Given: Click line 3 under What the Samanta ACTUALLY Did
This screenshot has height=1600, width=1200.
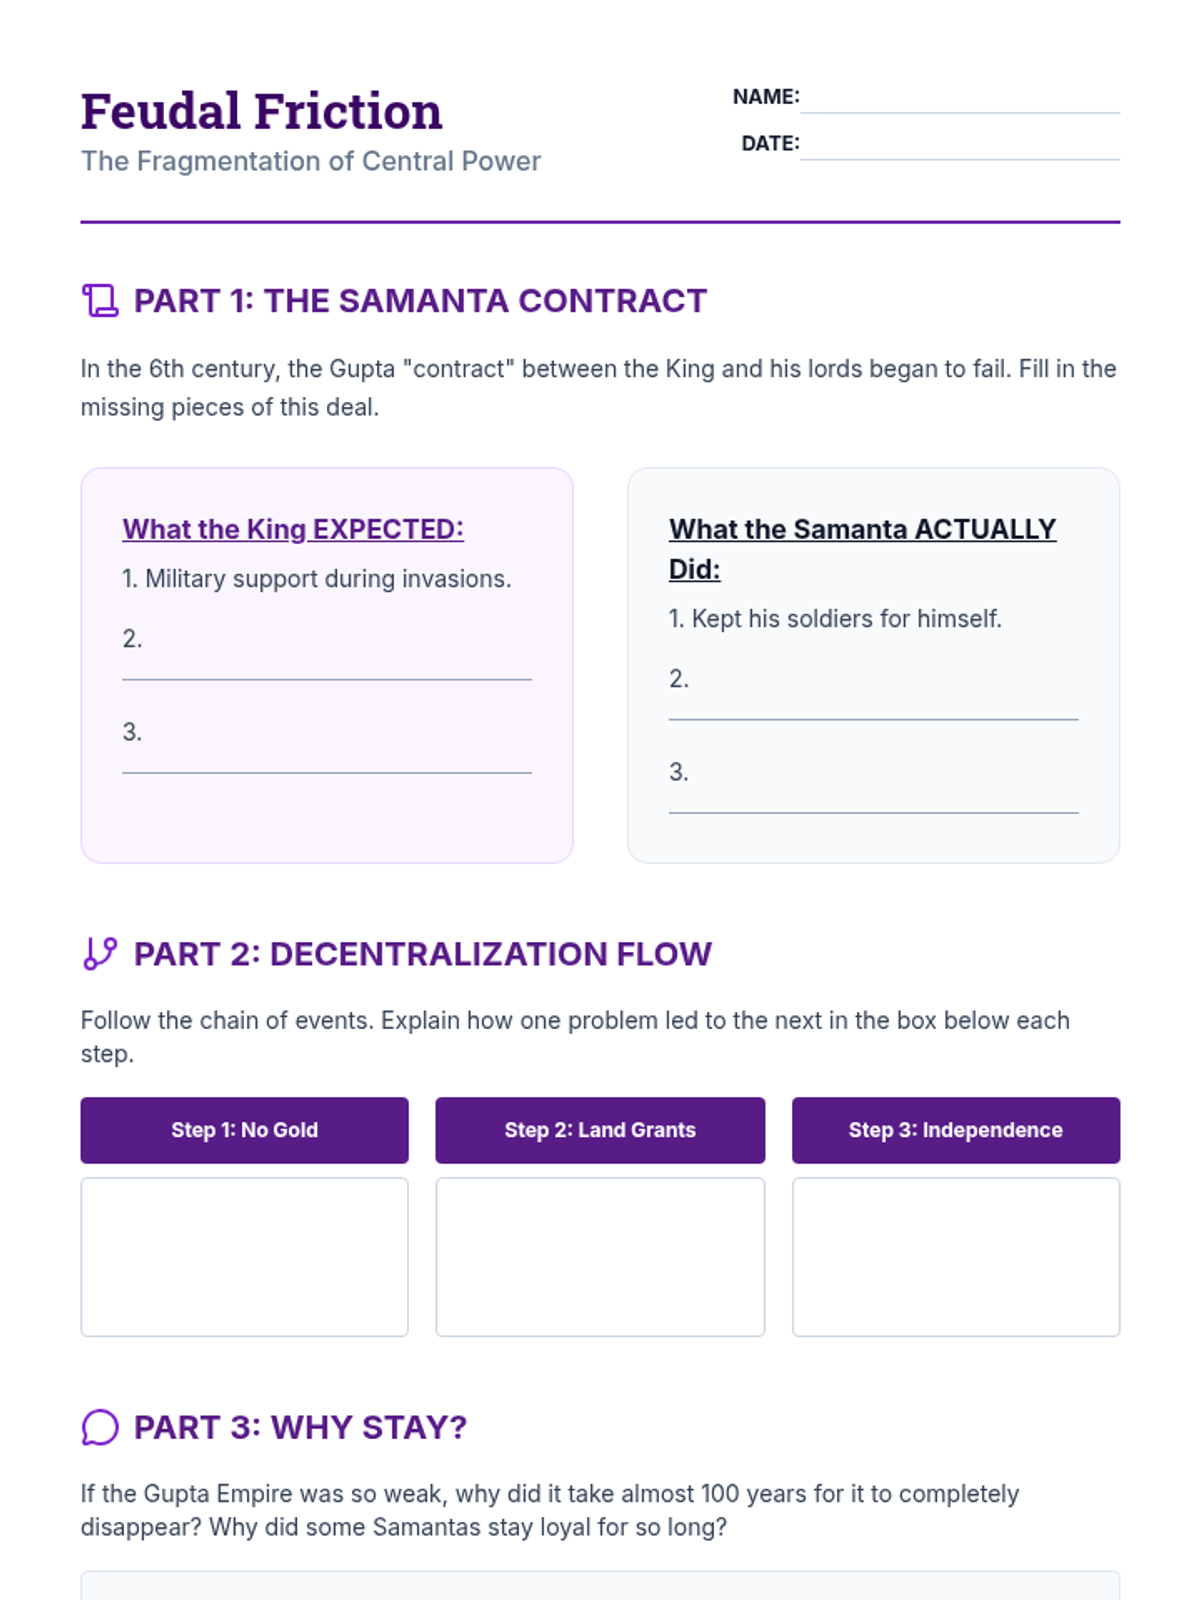Looking at the screenshot, I should coord(873,793).
